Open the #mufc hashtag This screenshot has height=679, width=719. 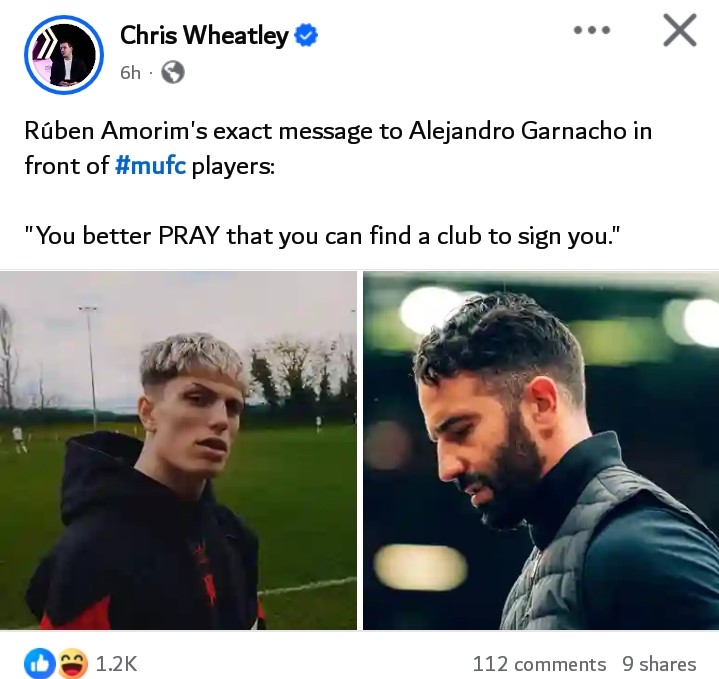coord(151,165)
